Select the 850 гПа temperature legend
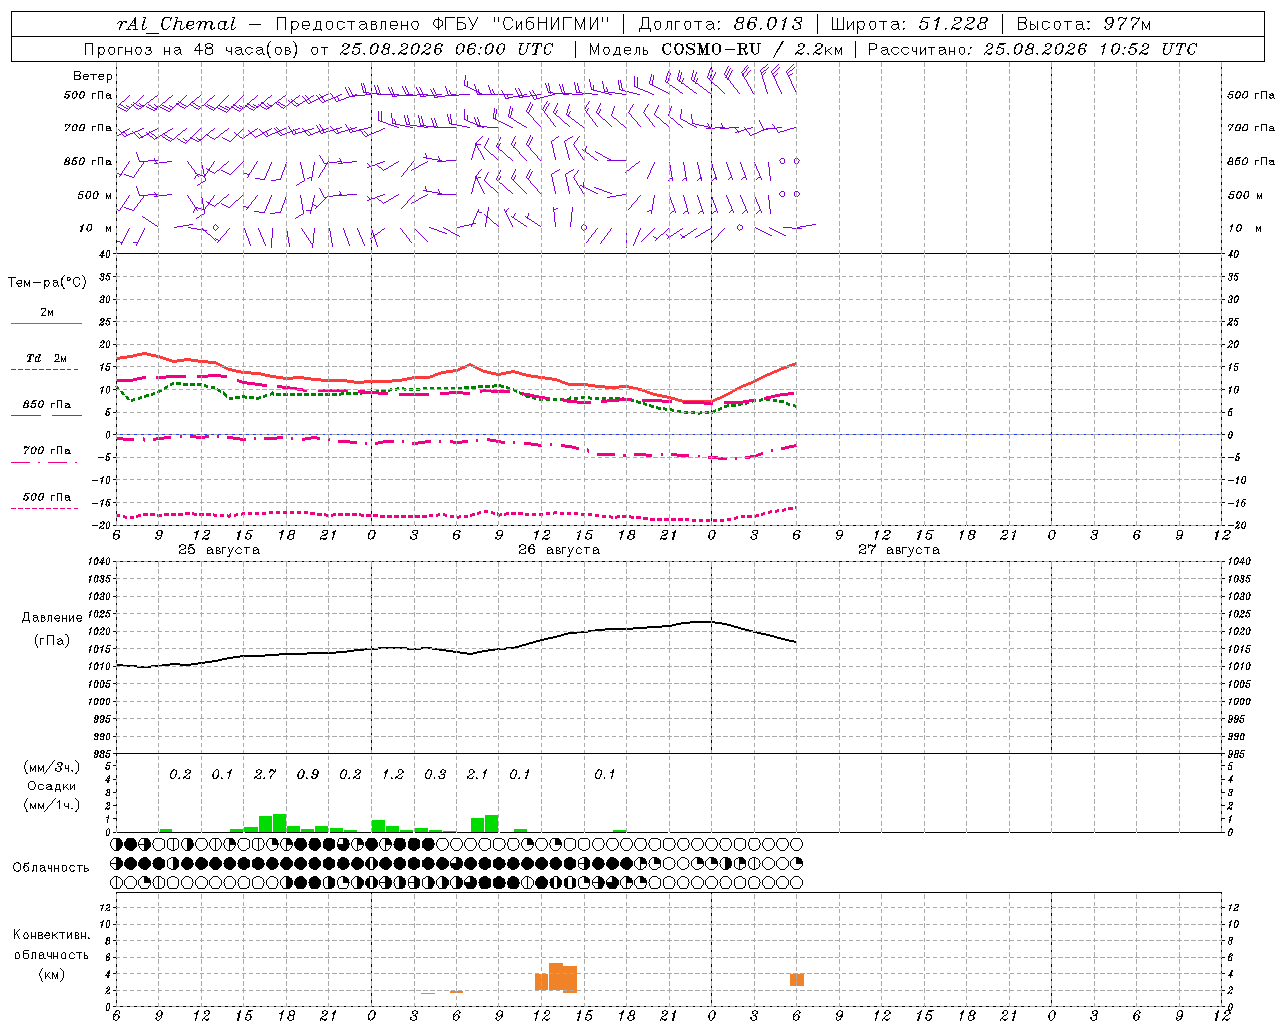This screenshot has width=1280, height=1024. click(x=46, y=408)
